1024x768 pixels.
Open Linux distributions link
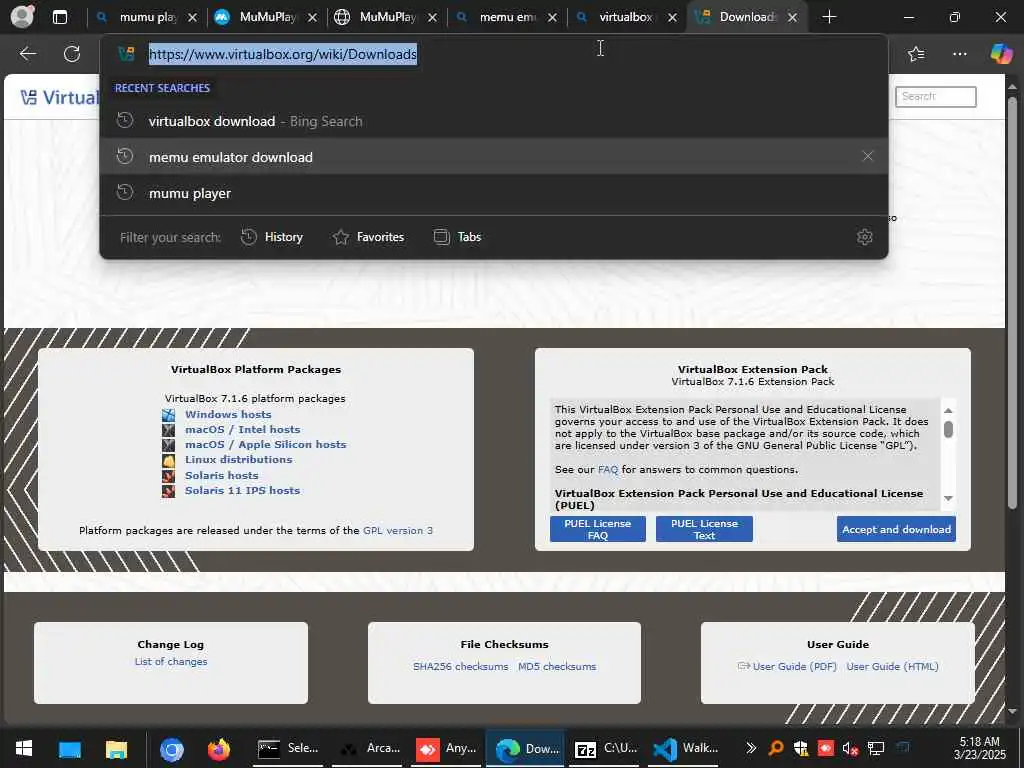(238, 459)
